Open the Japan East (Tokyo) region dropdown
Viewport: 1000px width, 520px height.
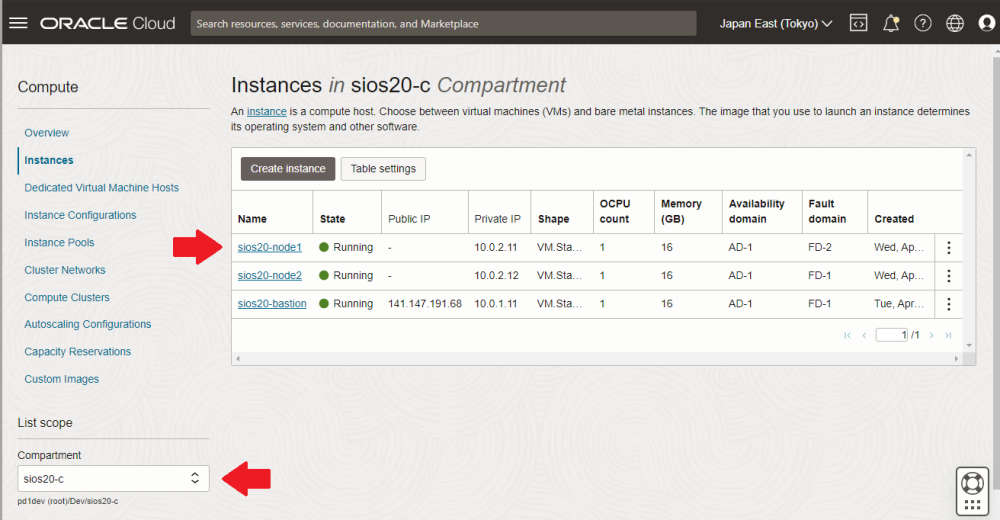point(776,24)
